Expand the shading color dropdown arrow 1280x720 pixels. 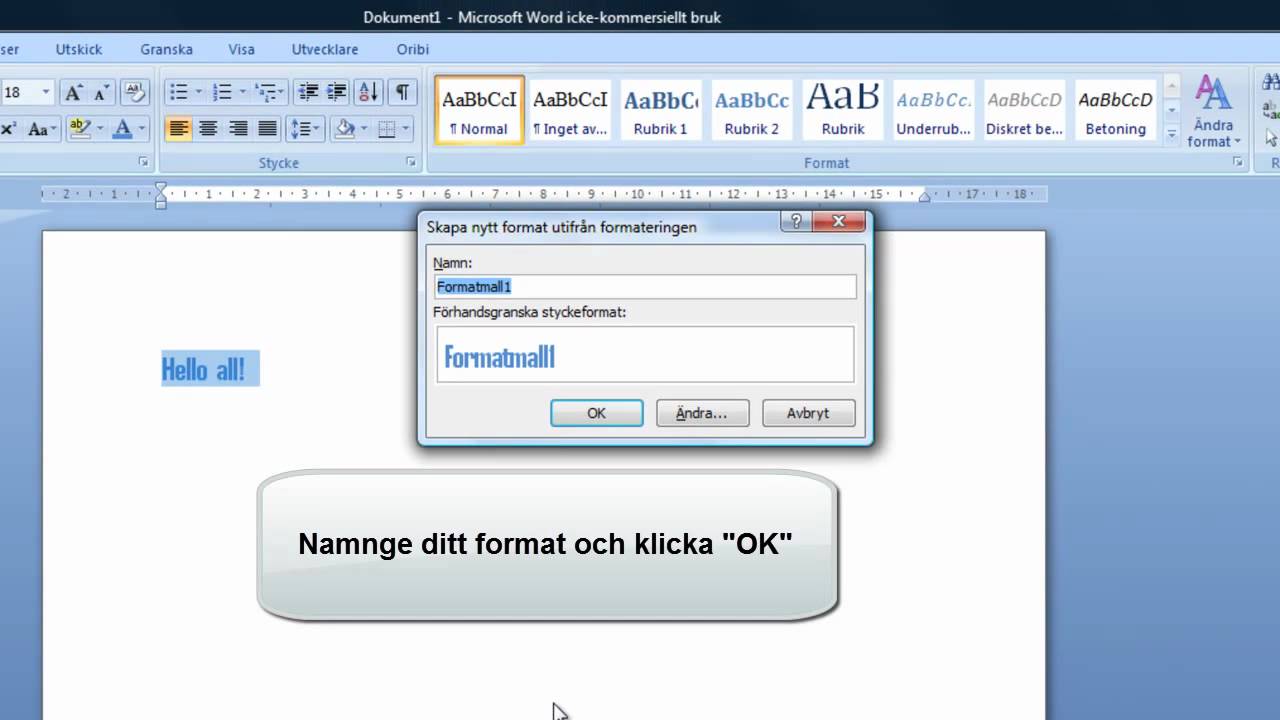pos(364,128)
